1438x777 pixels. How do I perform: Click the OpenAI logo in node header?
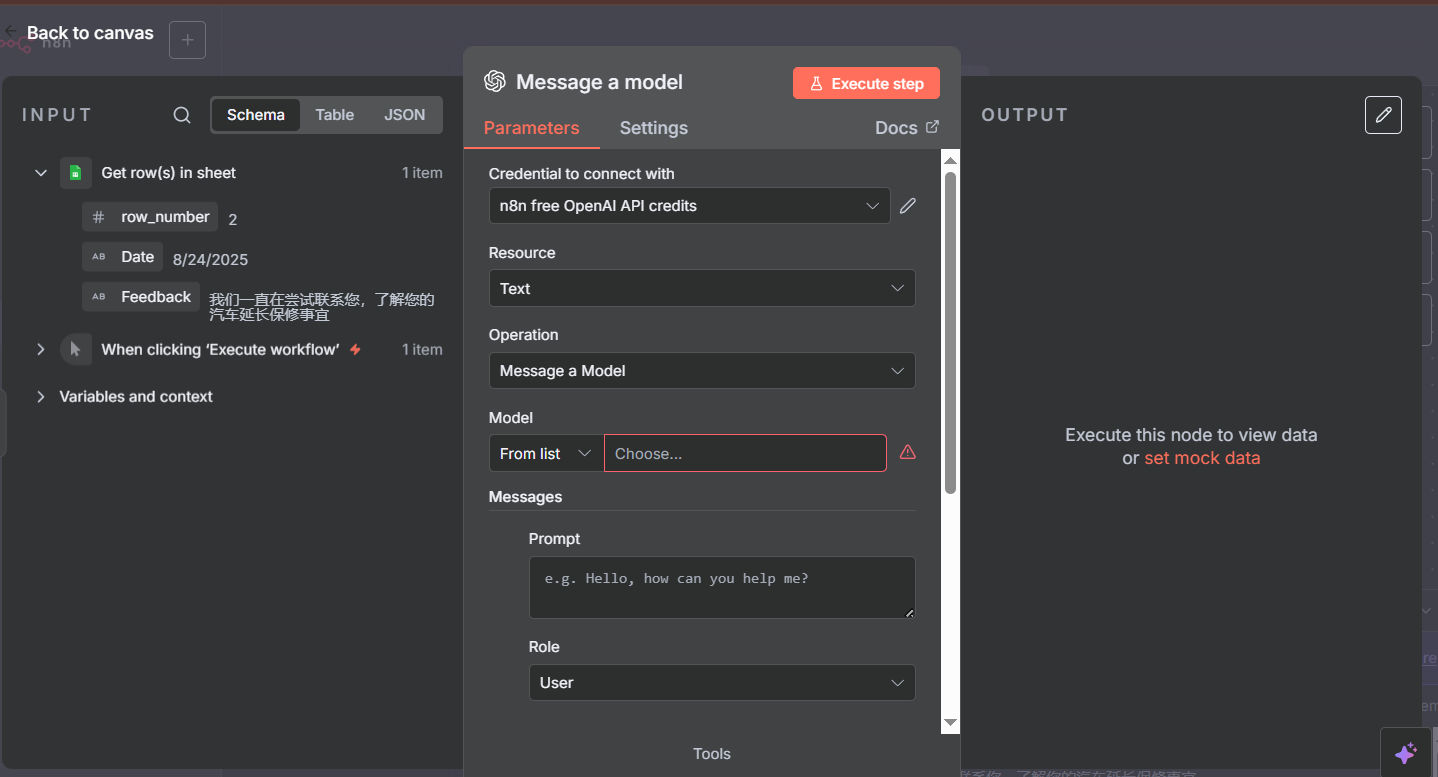click(x=494, y=82)
